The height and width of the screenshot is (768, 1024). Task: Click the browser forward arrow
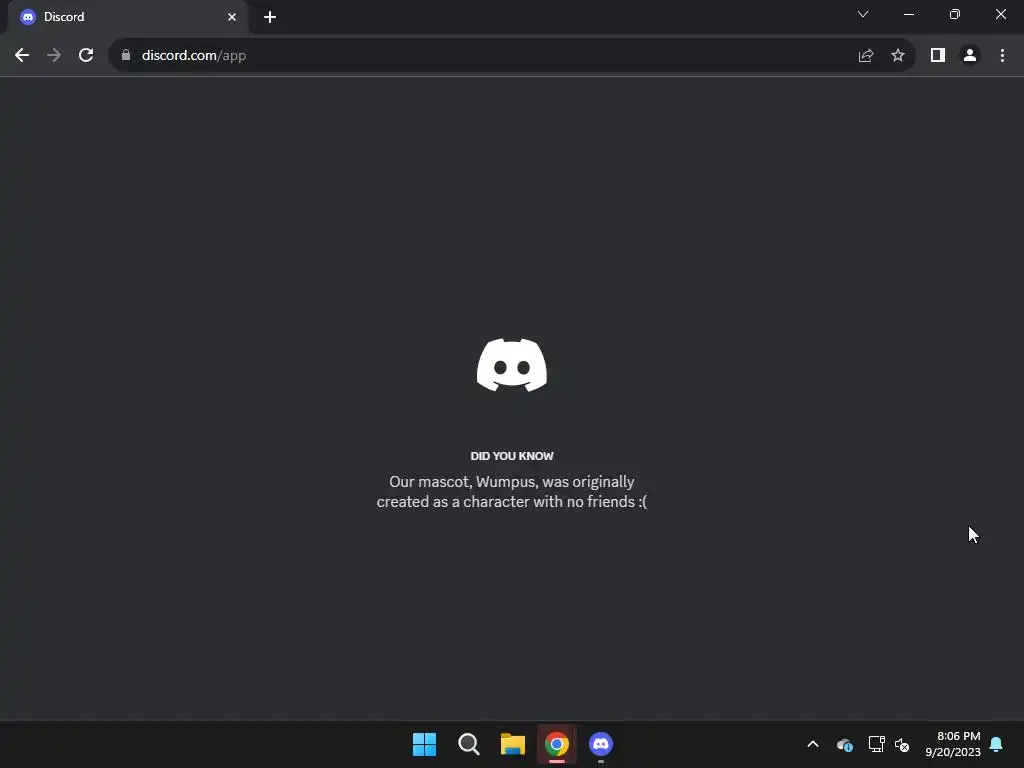point(54,56)
